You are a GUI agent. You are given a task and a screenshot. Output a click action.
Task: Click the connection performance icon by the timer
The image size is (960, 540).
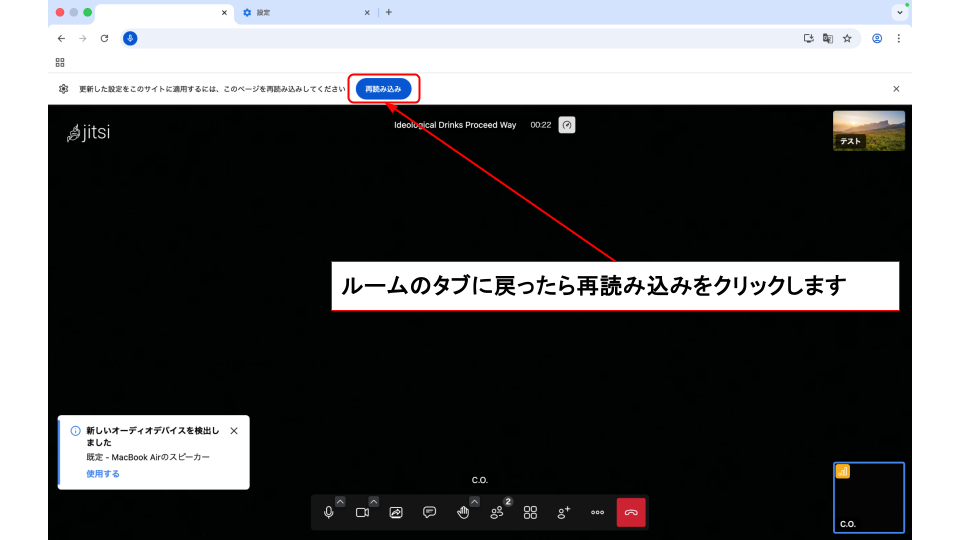(x=566, y=125)
